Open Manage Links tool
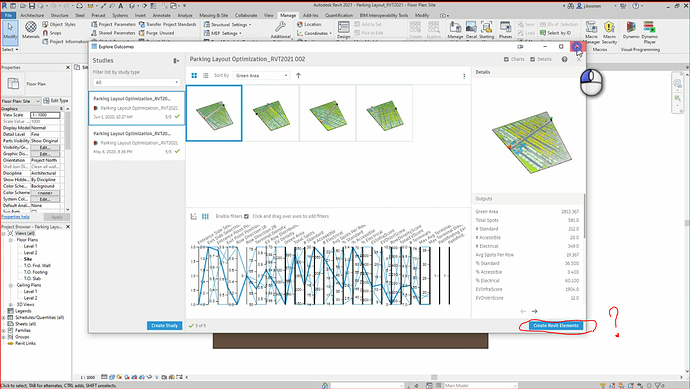This screenshot has width=690, height=389. (455, 30)
